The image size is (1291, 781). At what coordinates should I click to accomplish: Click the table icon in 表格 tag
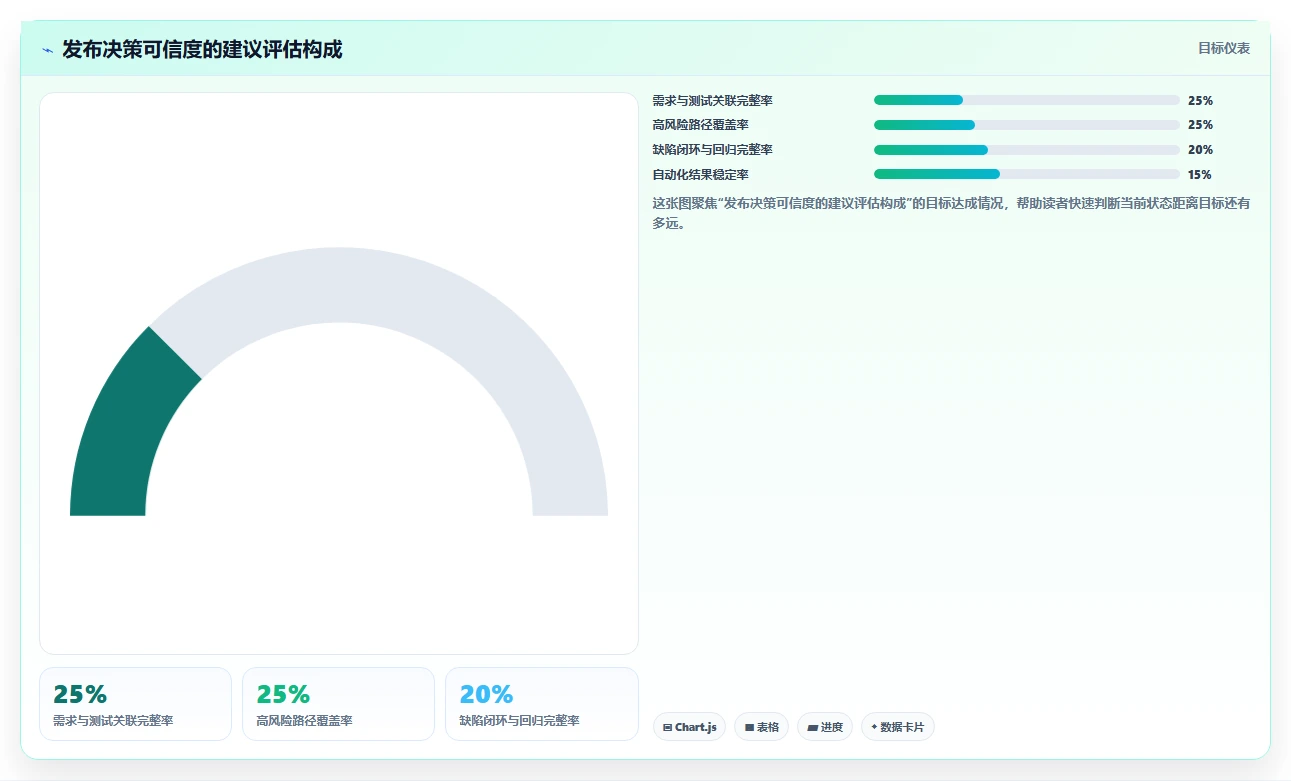(749, 728)
